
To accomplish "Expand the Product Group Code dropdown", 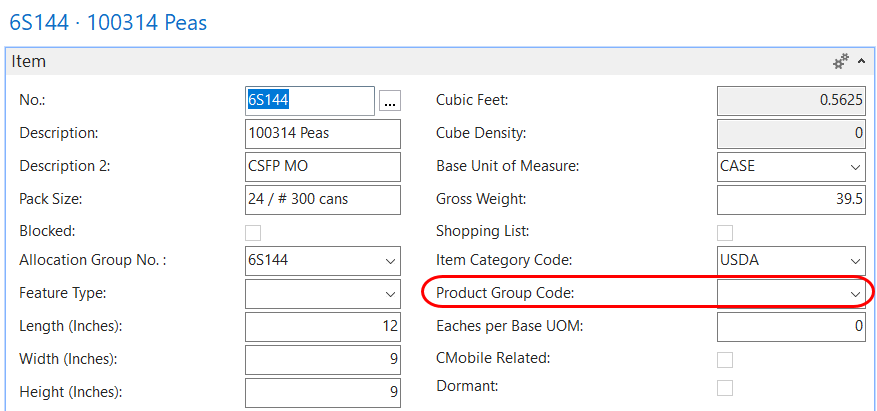I will [x=855, y=294].
